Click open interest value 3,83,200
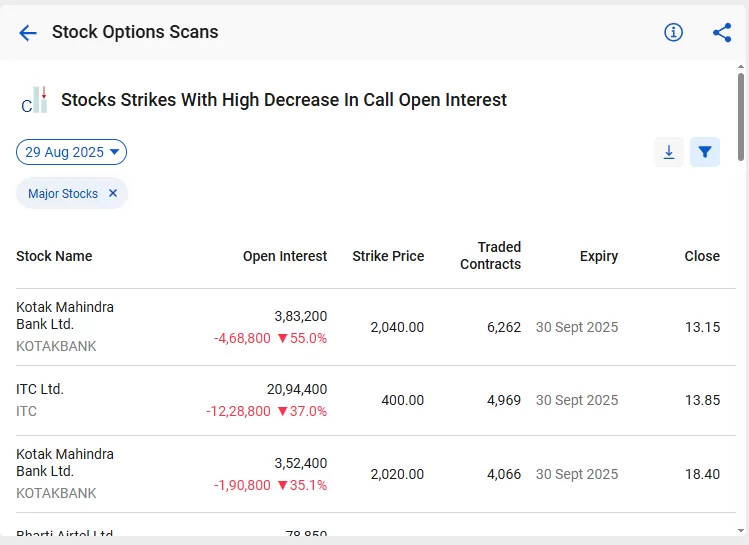 (x=300, y=316)
